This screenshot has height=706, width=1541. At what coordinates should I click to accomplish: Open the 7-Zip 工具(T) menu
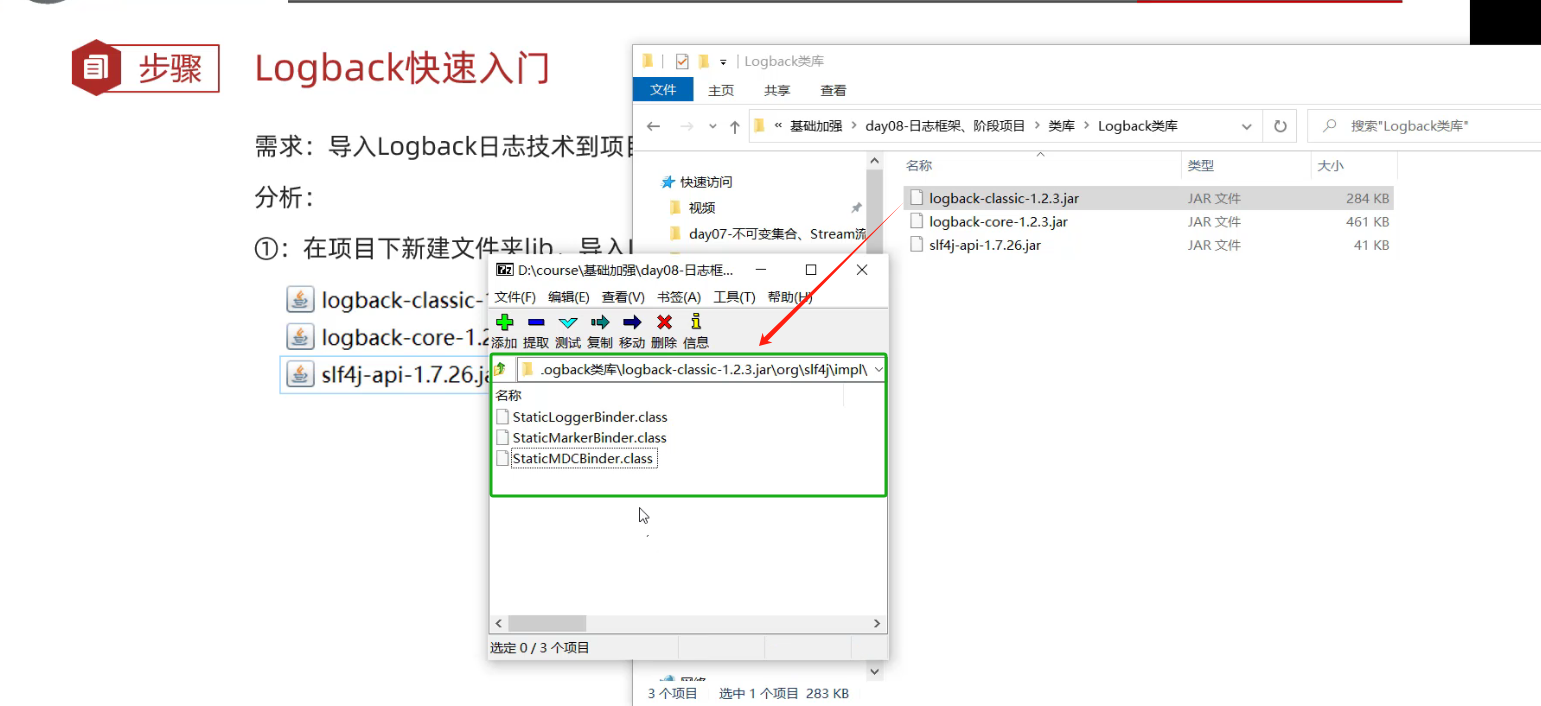pos(735,297)
